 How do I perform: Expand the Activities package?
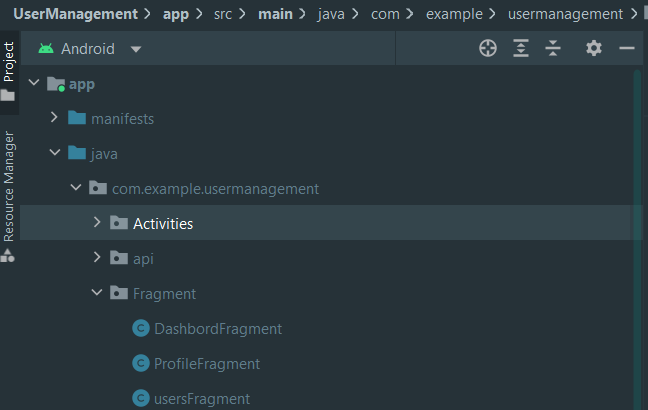[x=97, y=223]
